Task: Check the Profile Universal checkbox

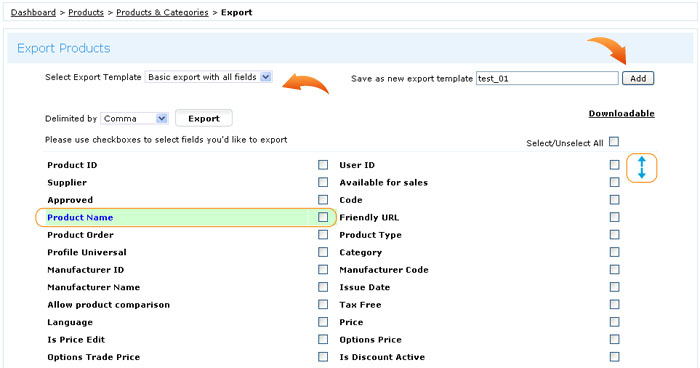Action: (x=323, y=252)
